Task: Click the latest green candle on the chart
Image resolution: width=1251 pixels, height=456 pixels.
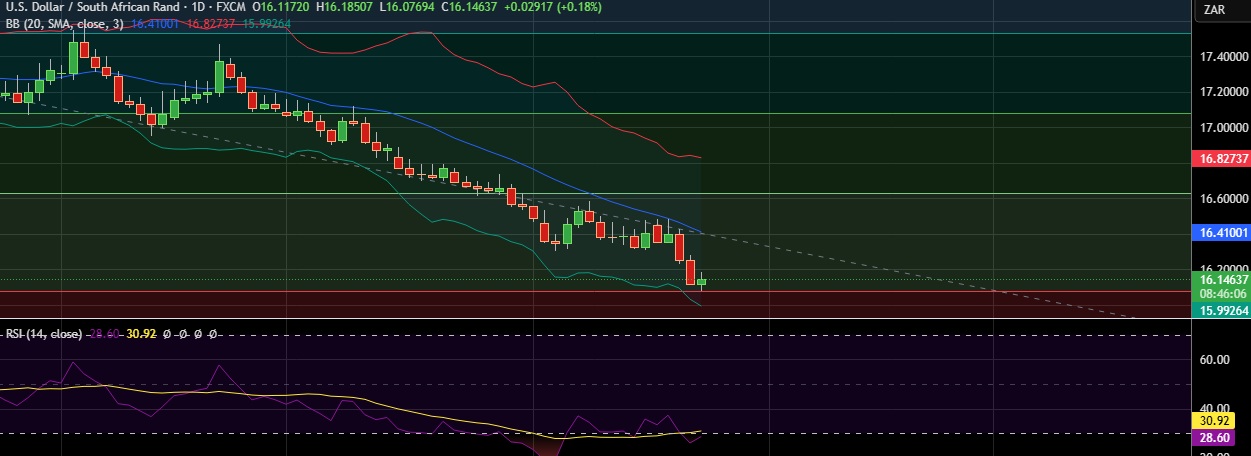Action: coord(702,282)
